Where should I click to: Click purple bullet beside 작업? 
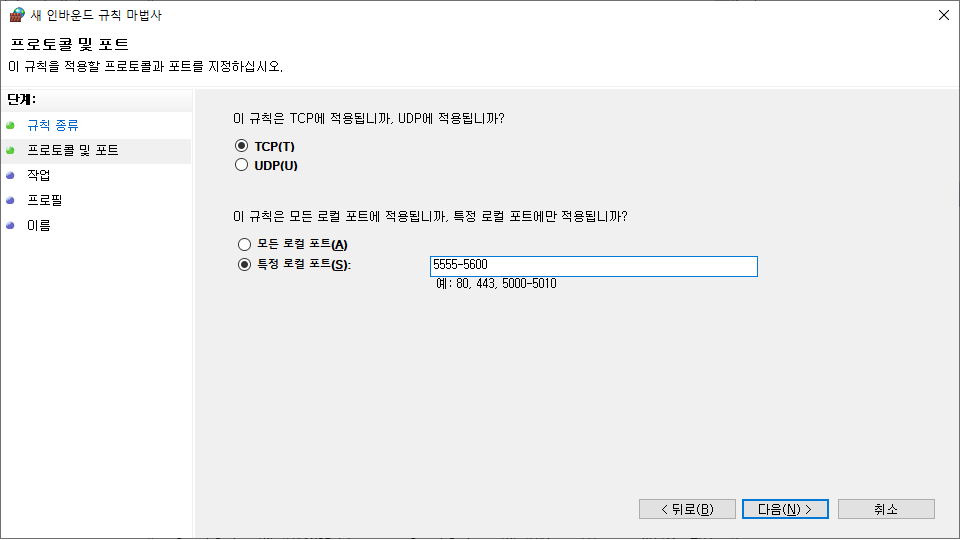point(10,175)
